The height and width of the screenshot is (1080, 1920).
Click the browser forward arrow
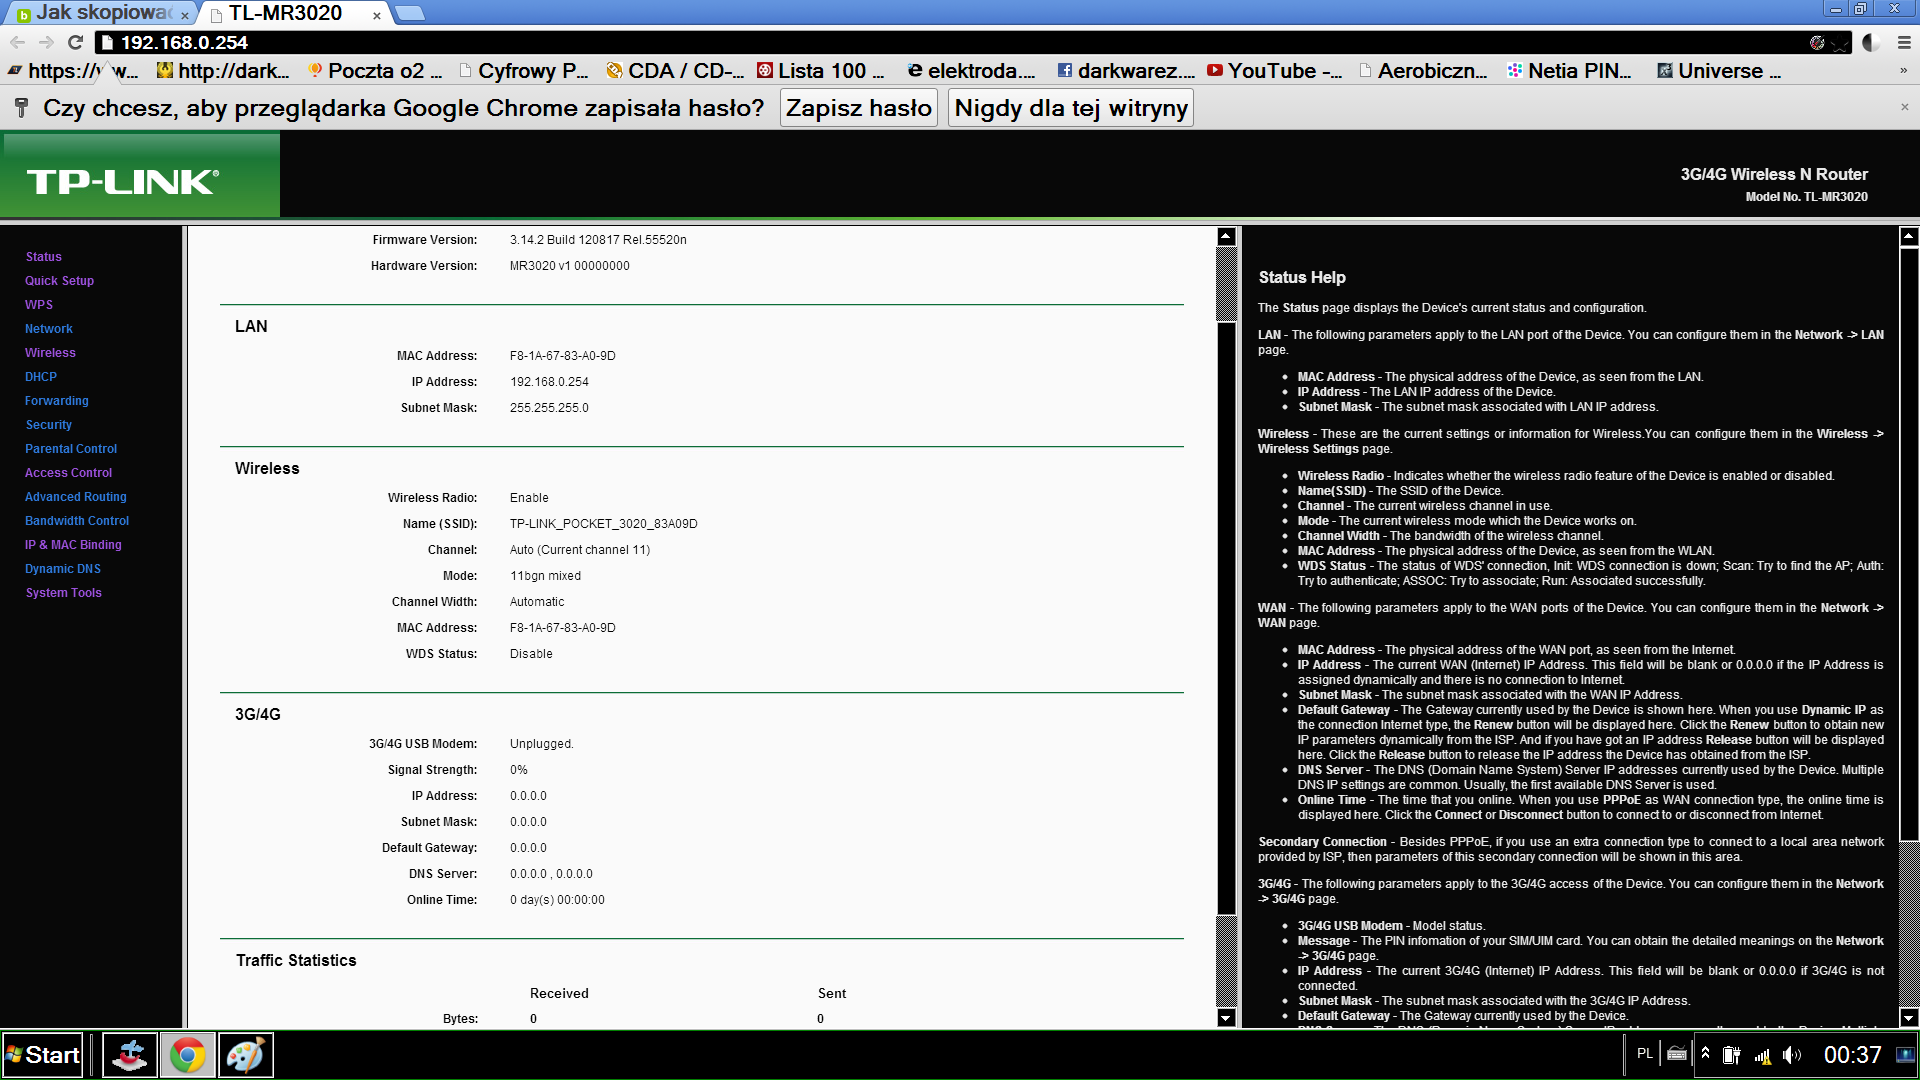[x=46, y=43]
